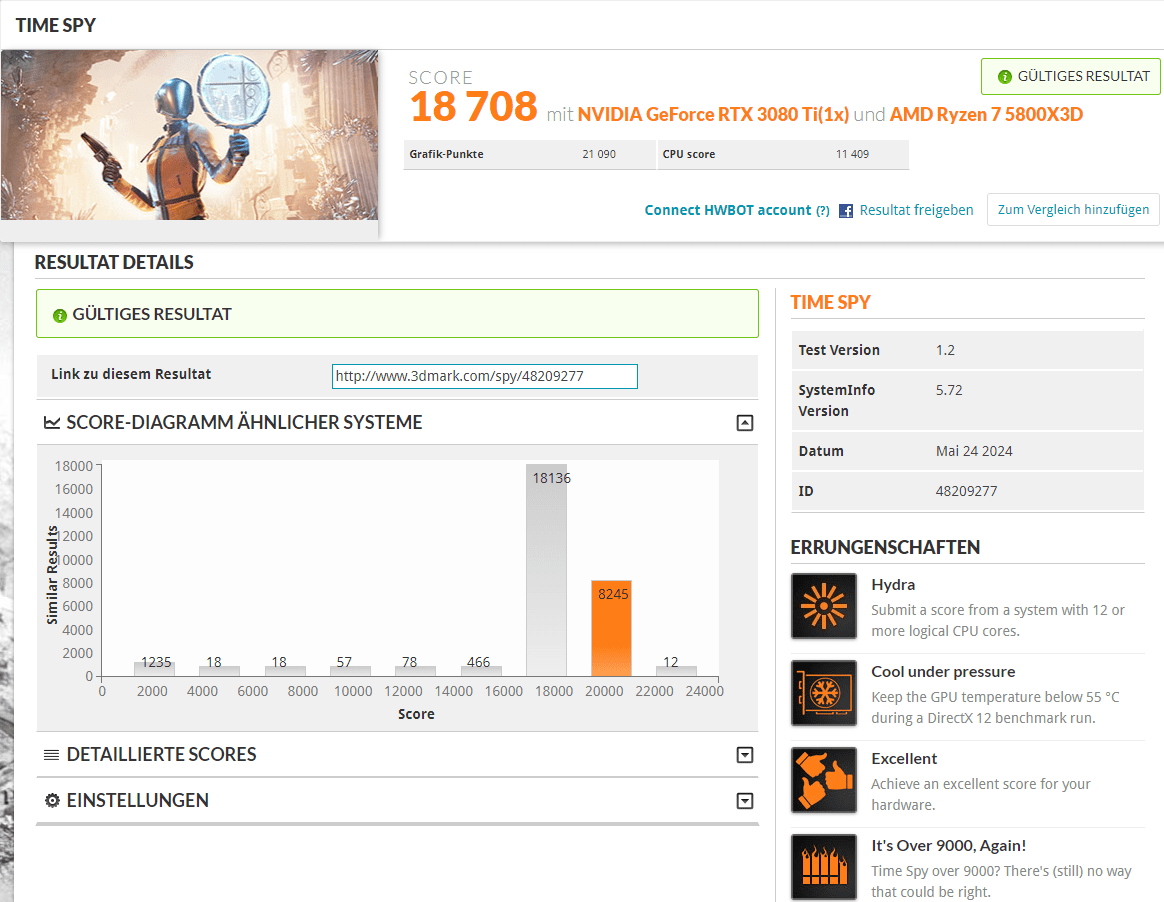The height and width of the screenshot is (902, 1164).
Task: Open the AMD Ryzen 7 5800X3D link
Action: [x=986, y=114]
